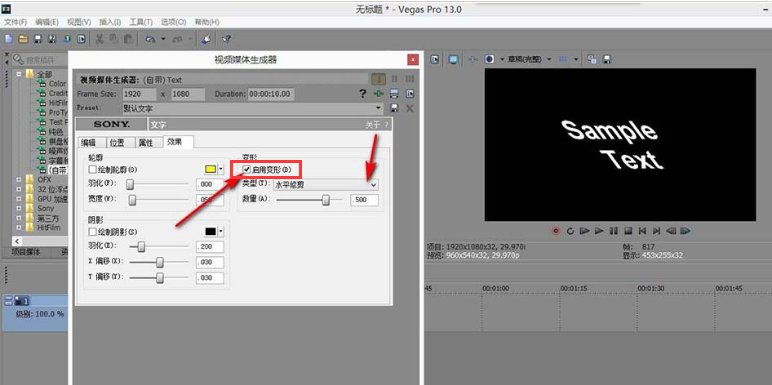
Task: Open the Preset 默认文字 dropdown
Action: click(x=378, y=108)
